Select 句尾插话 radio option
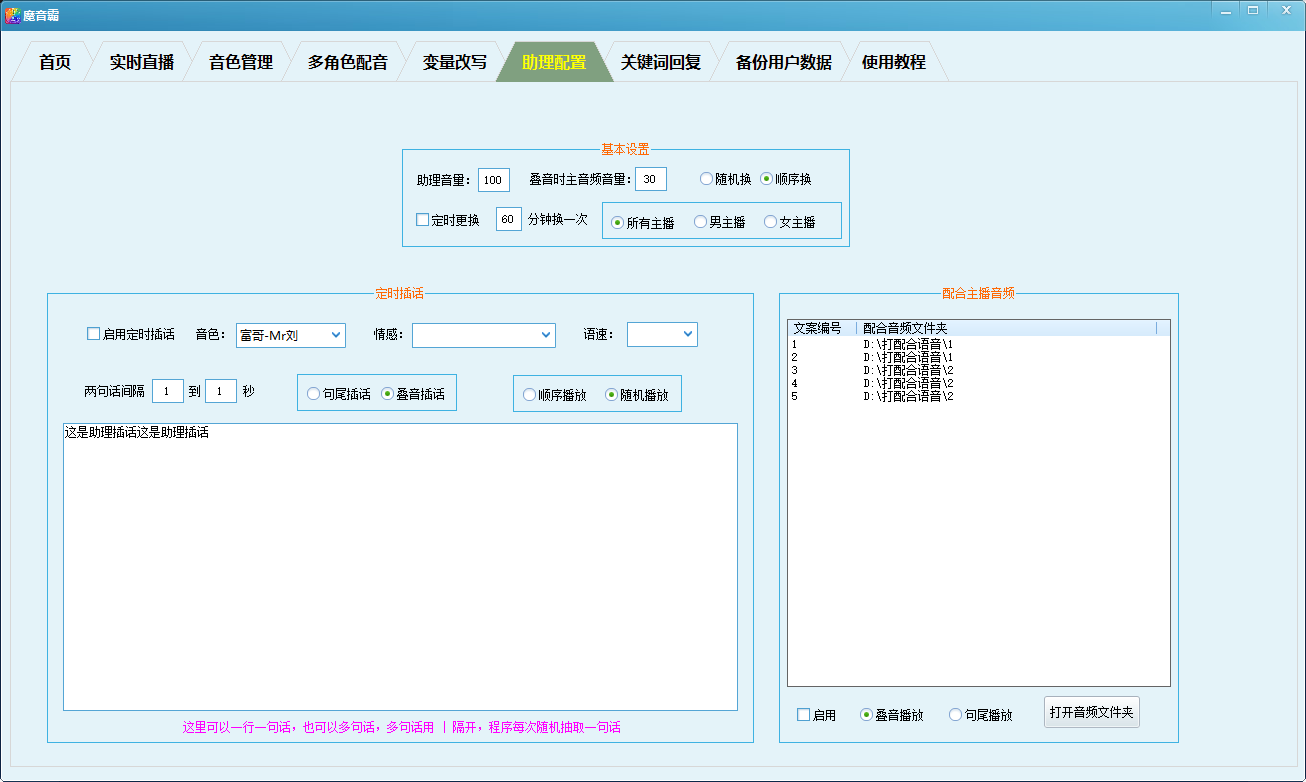This screenshot has height=782, width=1306. click(x=314, y=395)
